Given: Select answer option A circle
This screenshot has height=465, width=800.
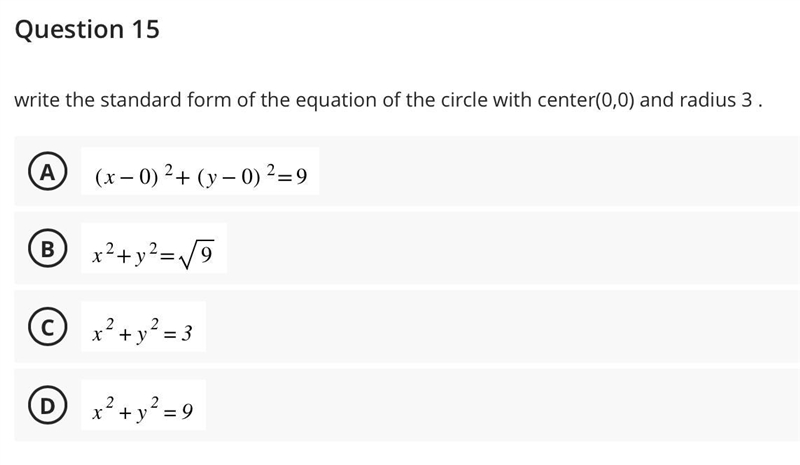Looking at the screenshot, I should (x=47, y=172).
